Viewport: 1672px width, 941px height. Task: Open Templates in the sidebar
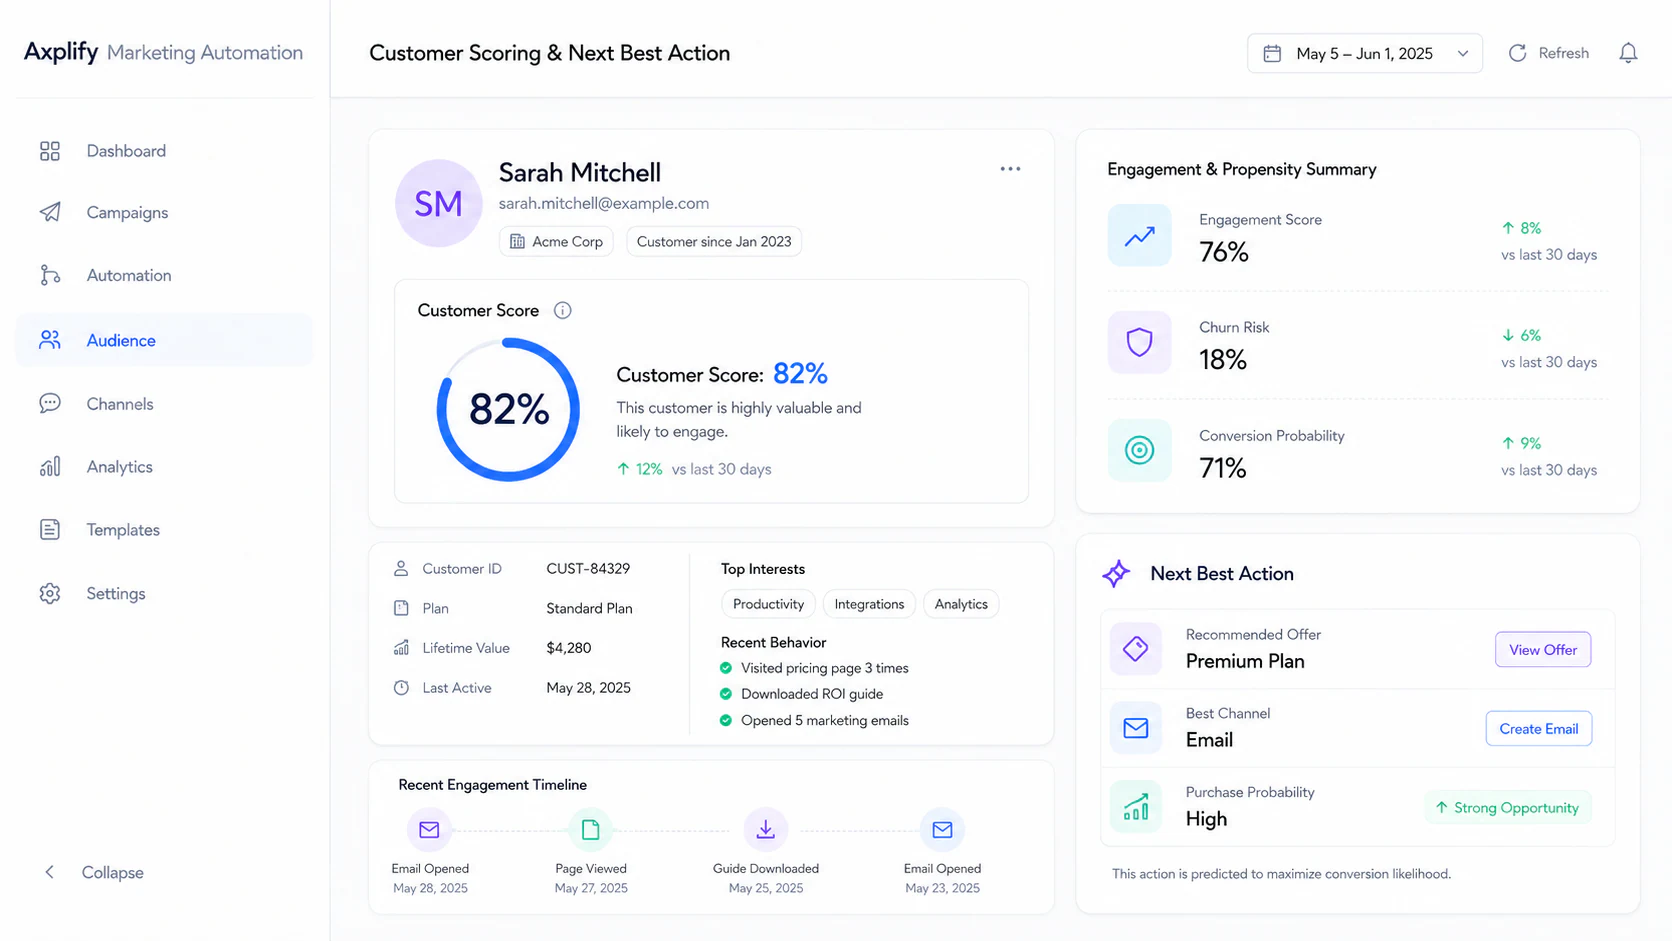[x=164, y=530]
